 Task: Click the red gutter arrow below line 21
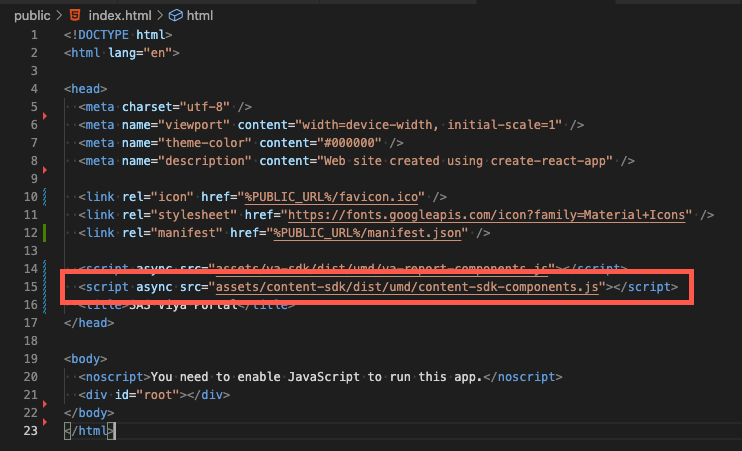tap(45, 405)
